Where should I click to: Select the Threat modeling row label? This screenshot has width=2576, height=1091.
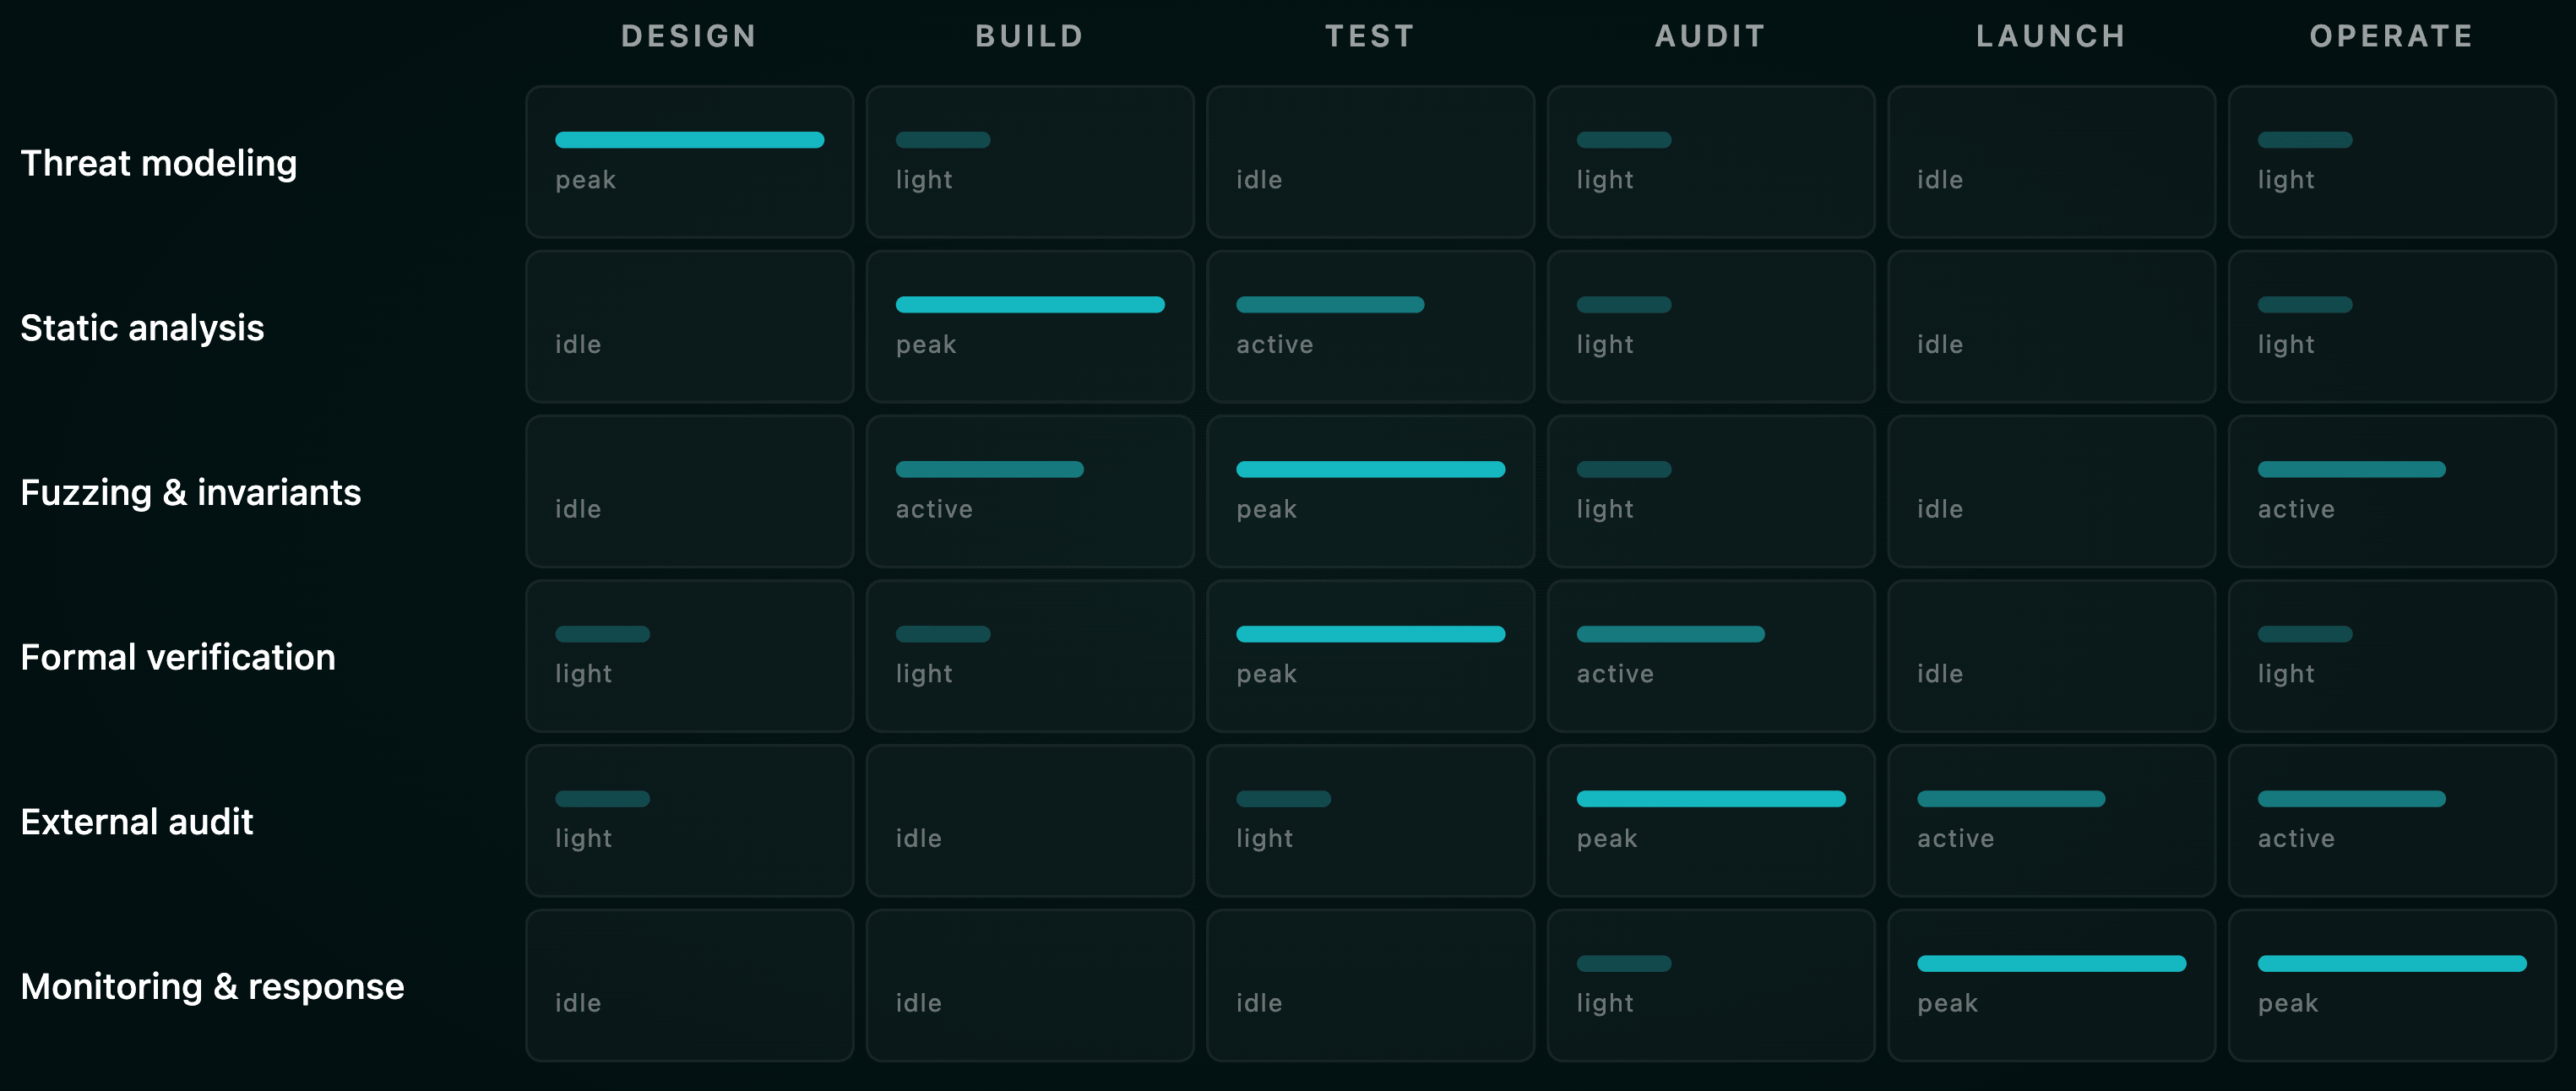click(x=158, y=163)
